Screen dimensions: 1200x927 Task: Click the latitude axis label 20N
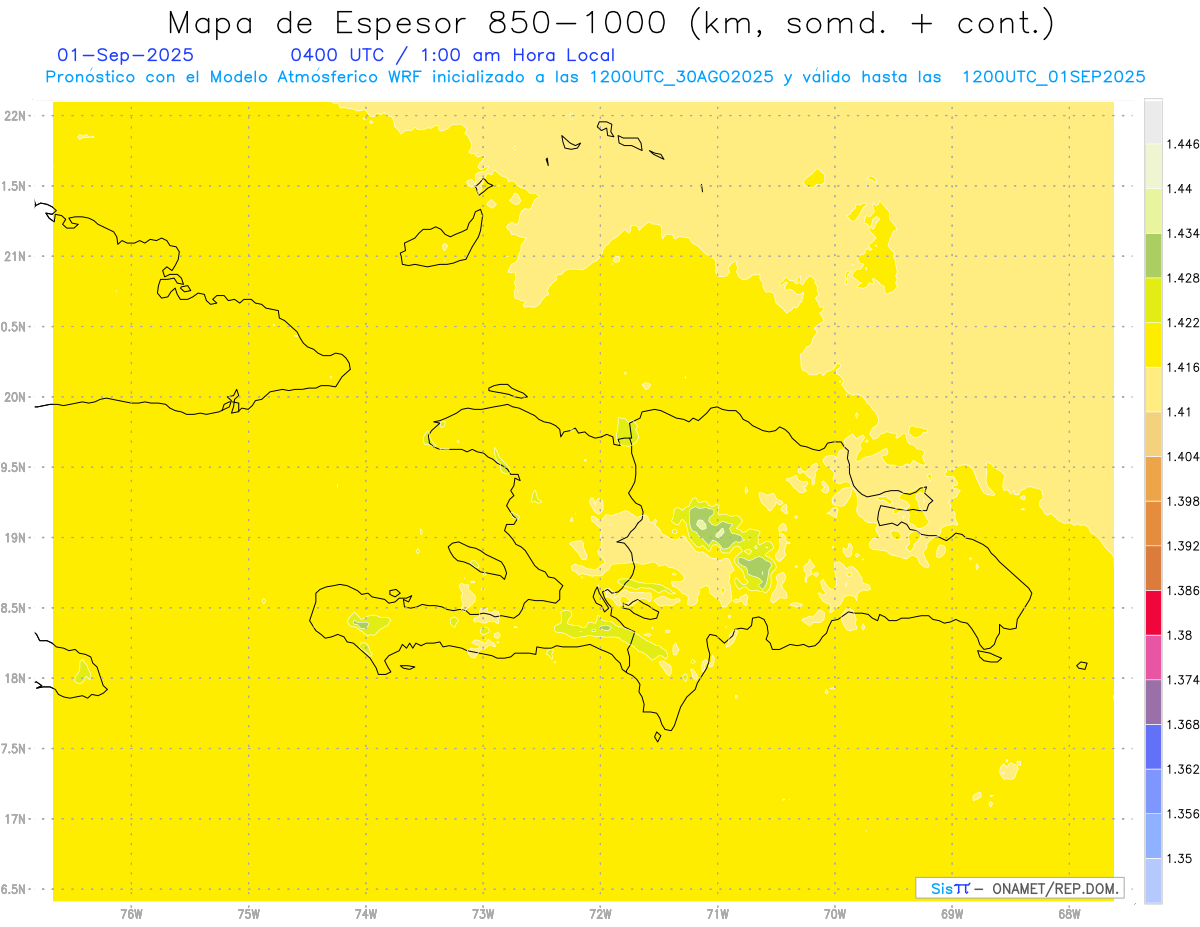(17, 397)
